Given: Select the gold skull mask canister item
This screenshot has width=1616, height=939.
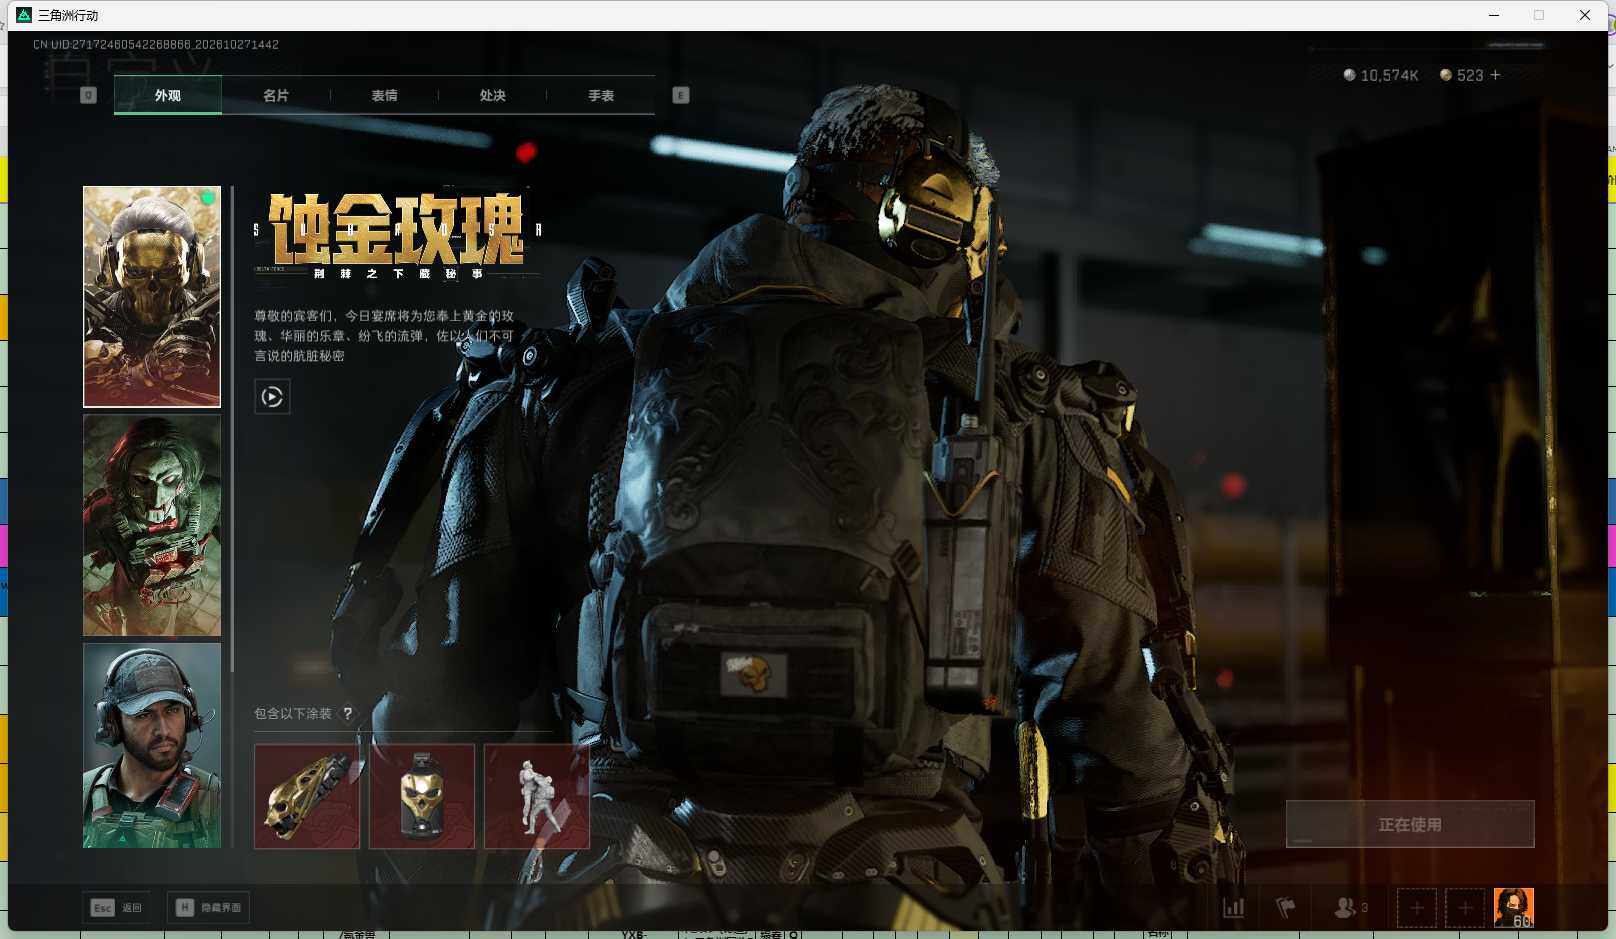Looking at the screenshot, I should click(x=422, y=796).
